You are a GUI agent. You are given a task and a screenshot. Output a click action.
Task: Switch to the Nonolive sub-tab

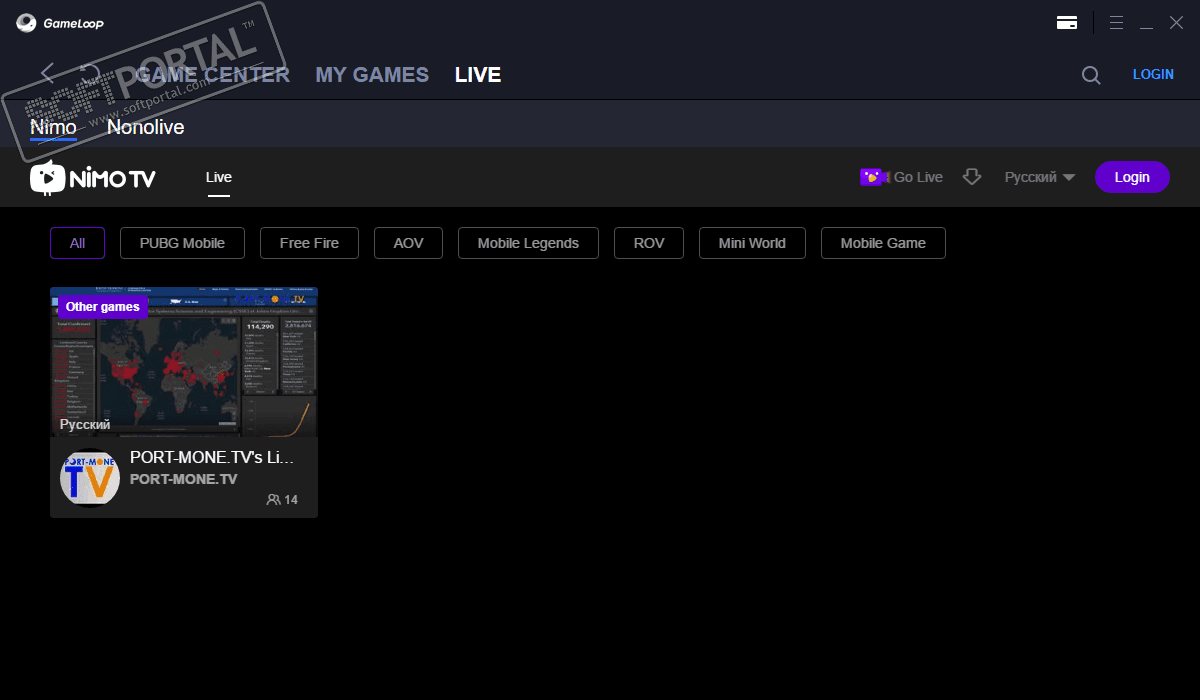(146, 128)
